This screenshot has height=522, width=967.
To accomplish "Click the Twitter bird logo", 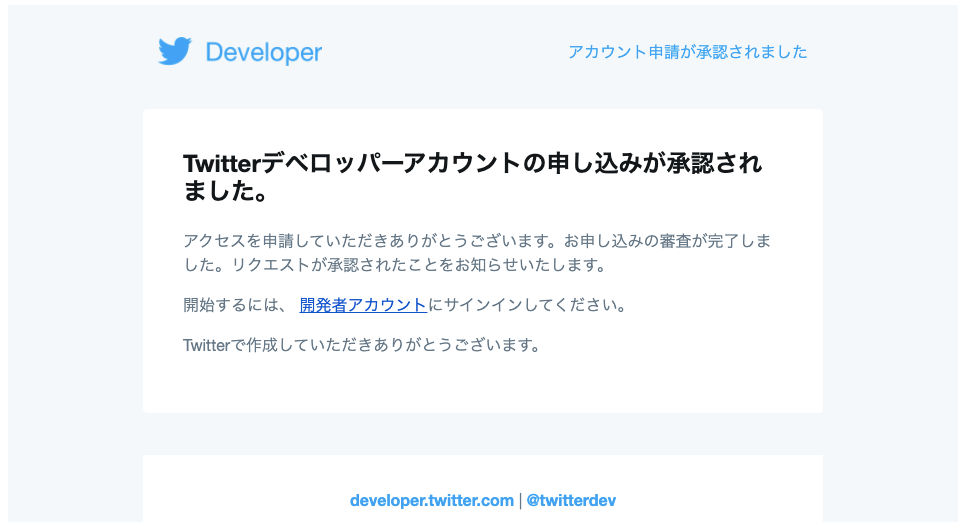I will 175,51.
